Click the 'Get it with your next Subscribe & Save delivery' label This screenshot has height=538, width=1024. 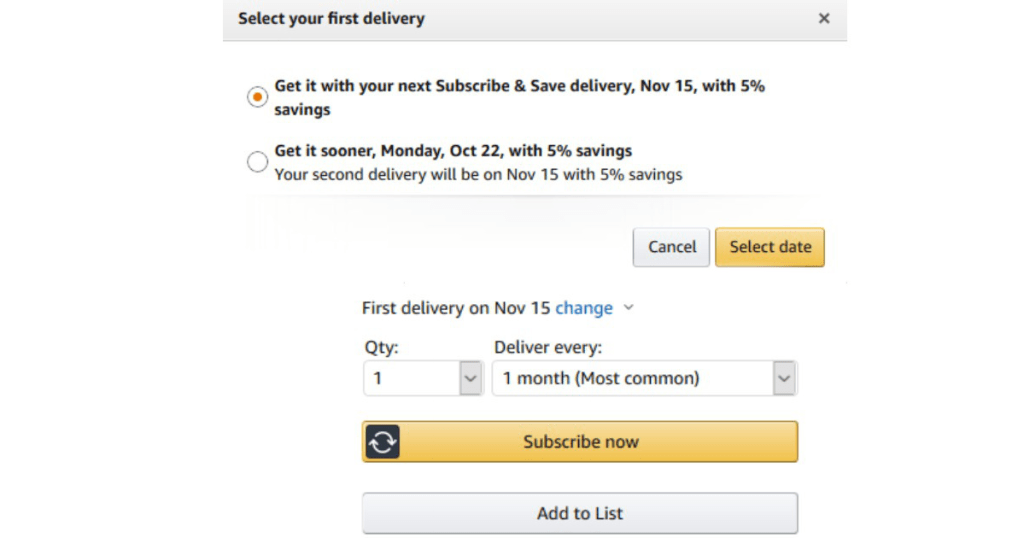[x=519, y=97]
